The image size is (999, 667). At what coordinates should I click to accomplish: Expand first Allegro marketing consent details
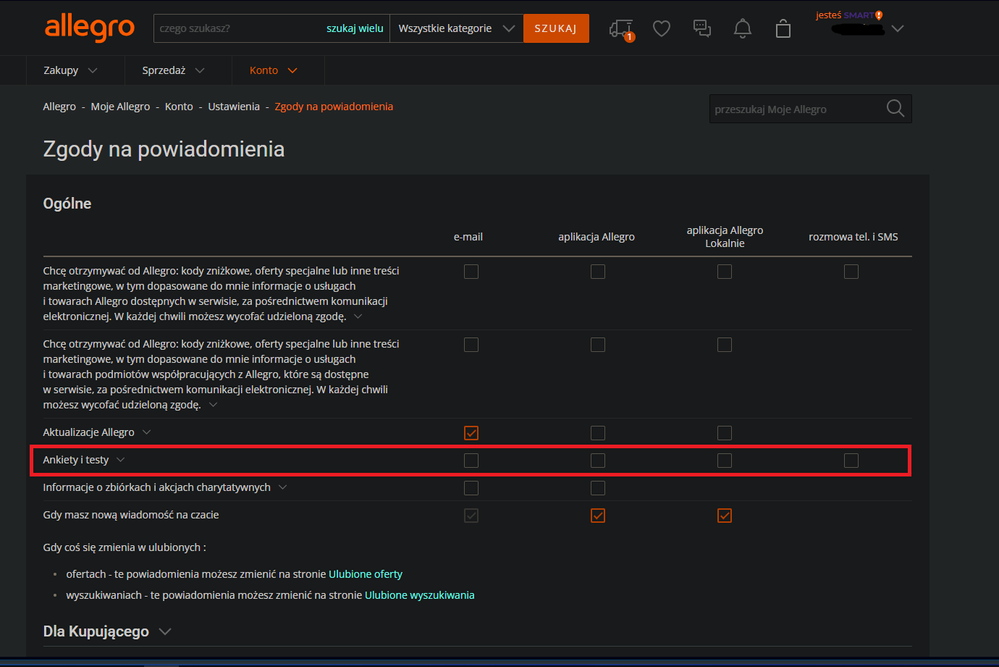pyautogui.click(x=358, y=317)
